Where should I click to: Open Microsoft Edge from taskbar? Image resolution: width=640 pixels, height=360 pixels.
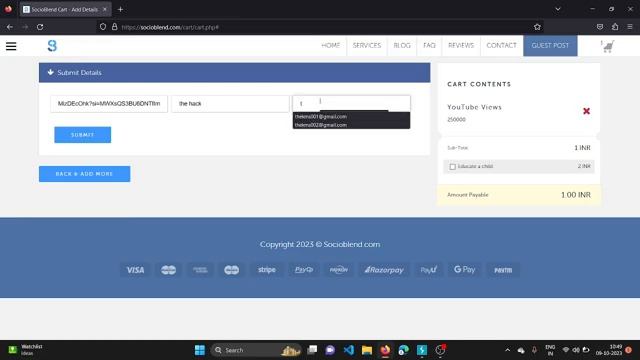pyautogui.click(x=403, y=350)
